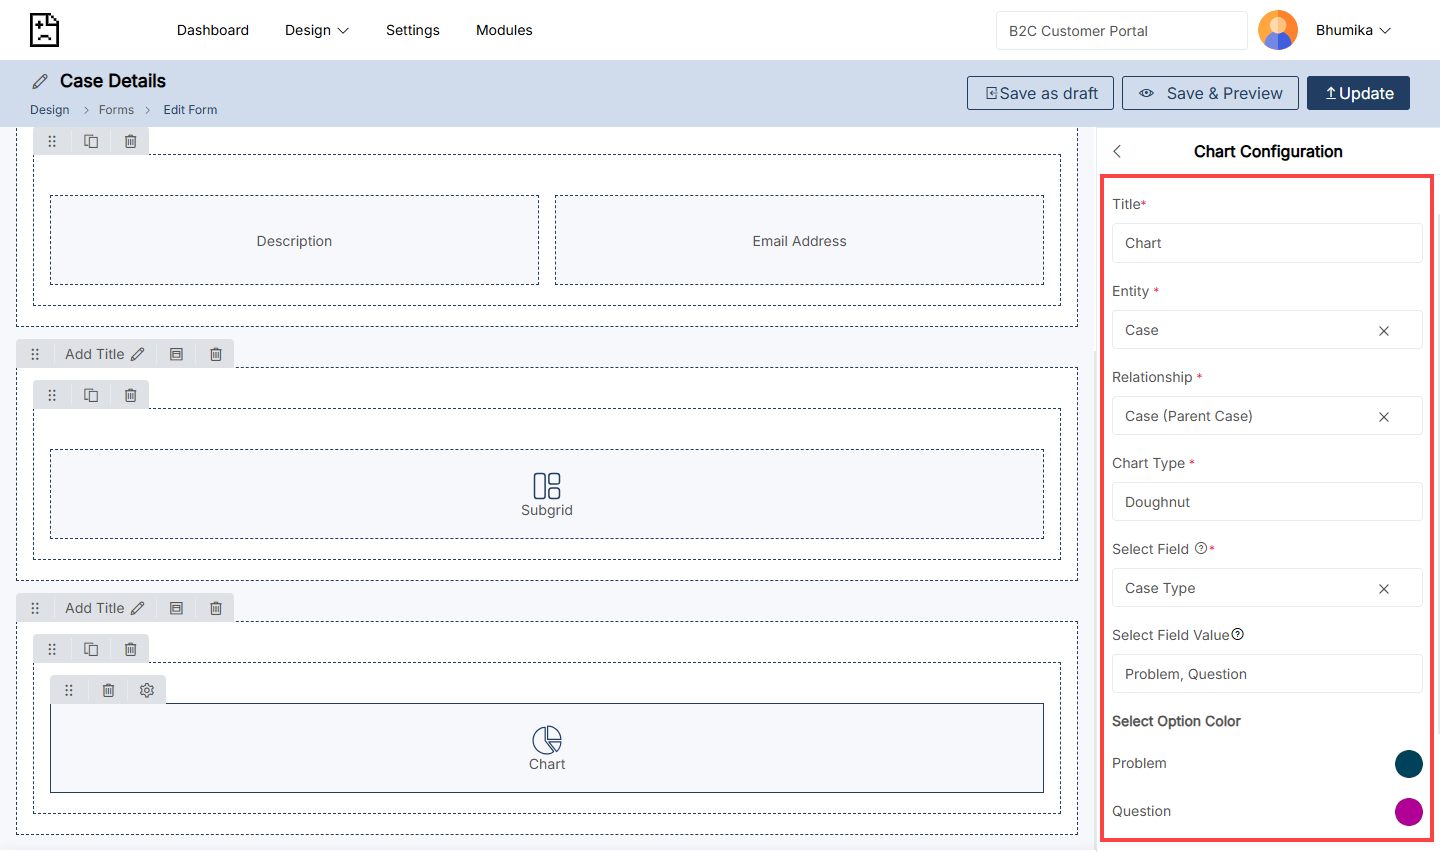
Task: Expand the Design menu dropdown
Action: click(x=316, y=30)
